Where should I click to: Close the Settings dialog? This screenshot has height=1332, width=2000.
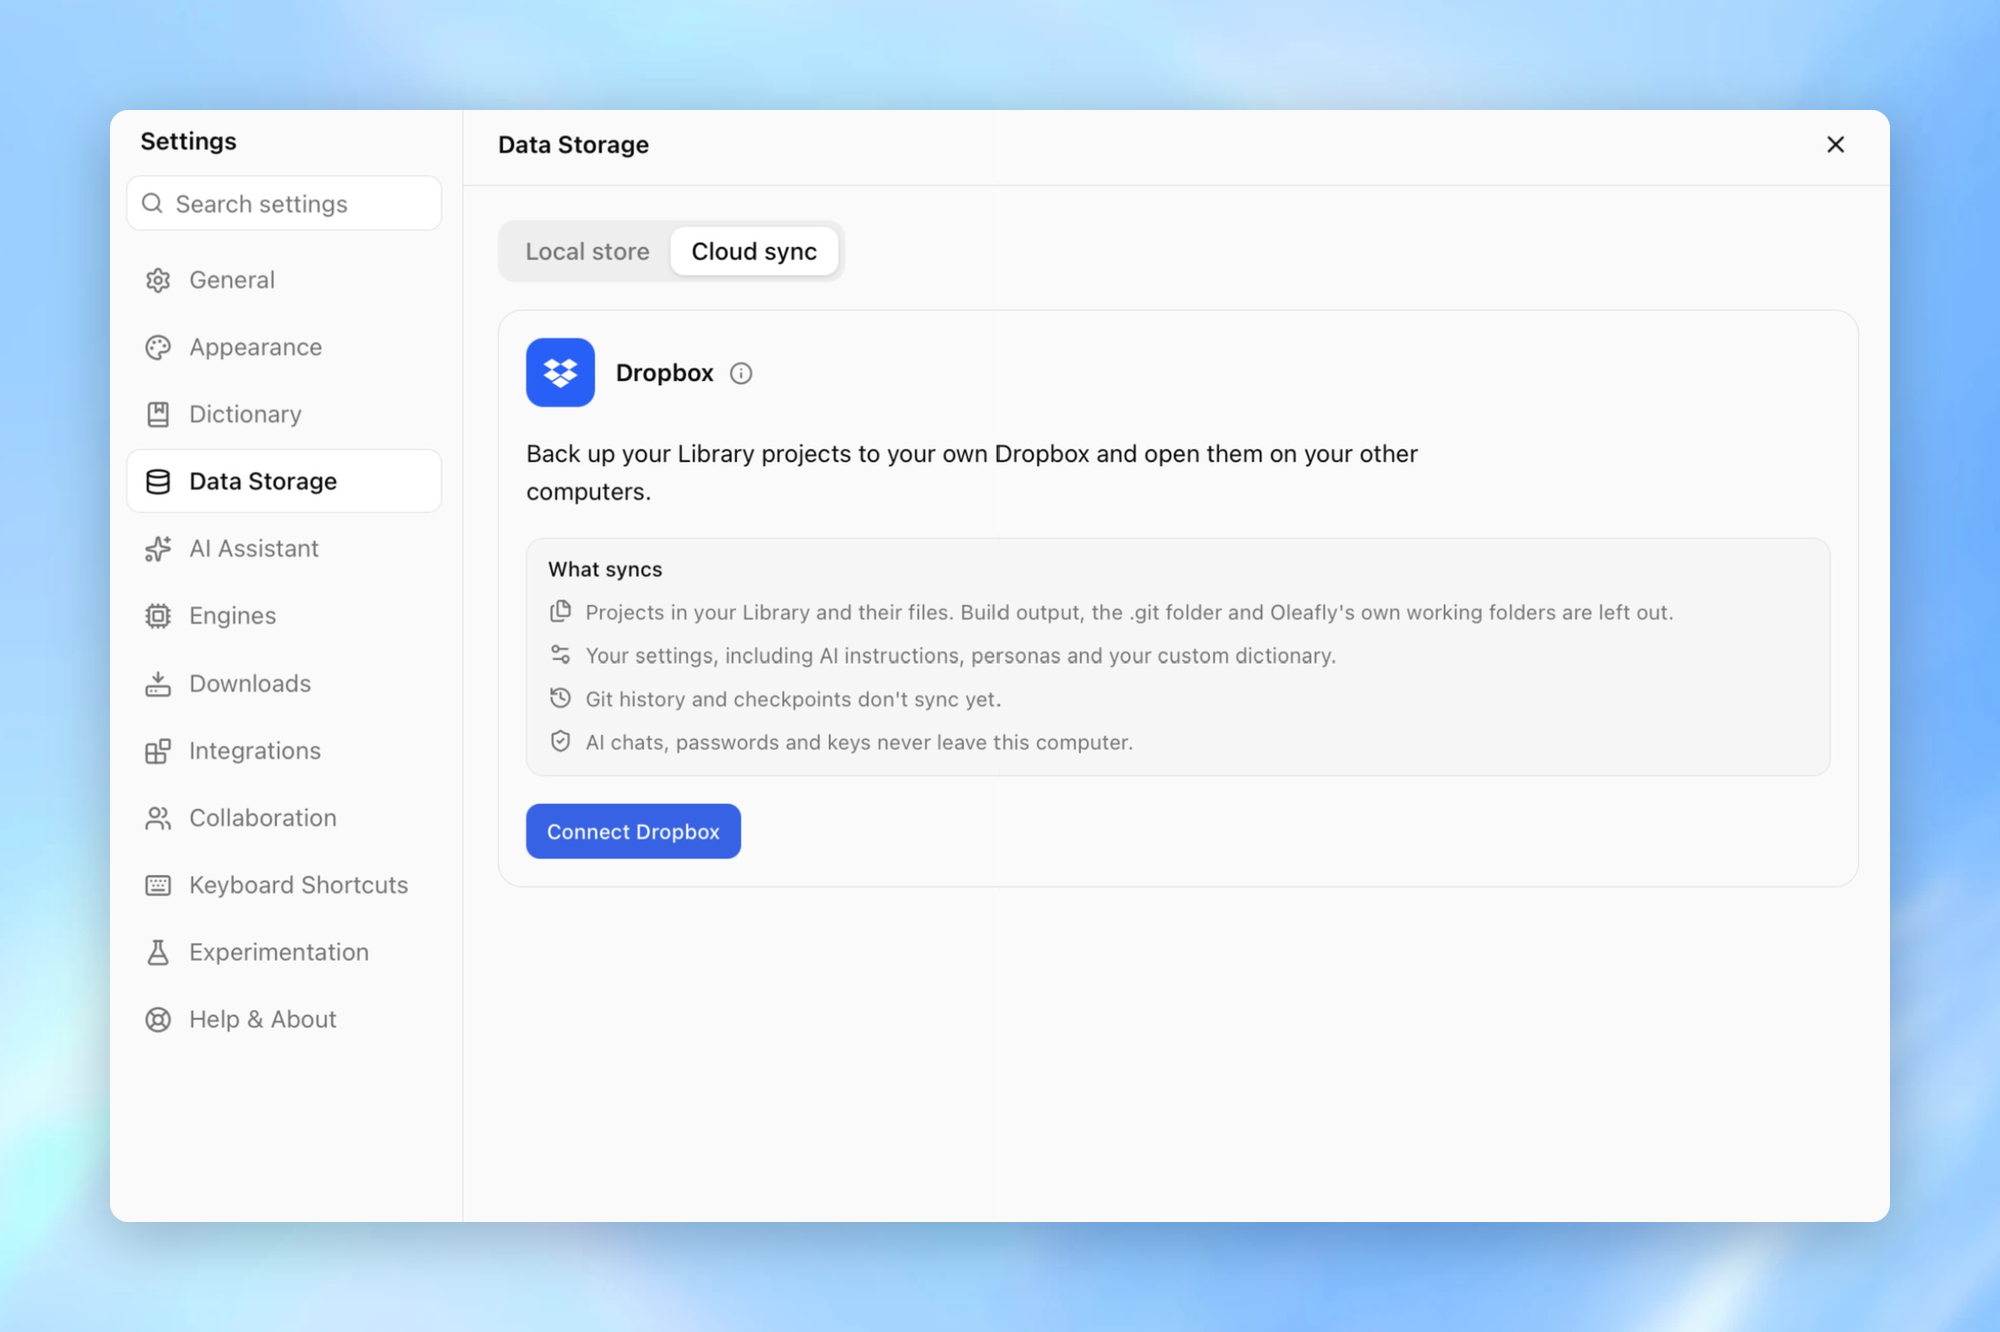click(x=1835, y=145)
